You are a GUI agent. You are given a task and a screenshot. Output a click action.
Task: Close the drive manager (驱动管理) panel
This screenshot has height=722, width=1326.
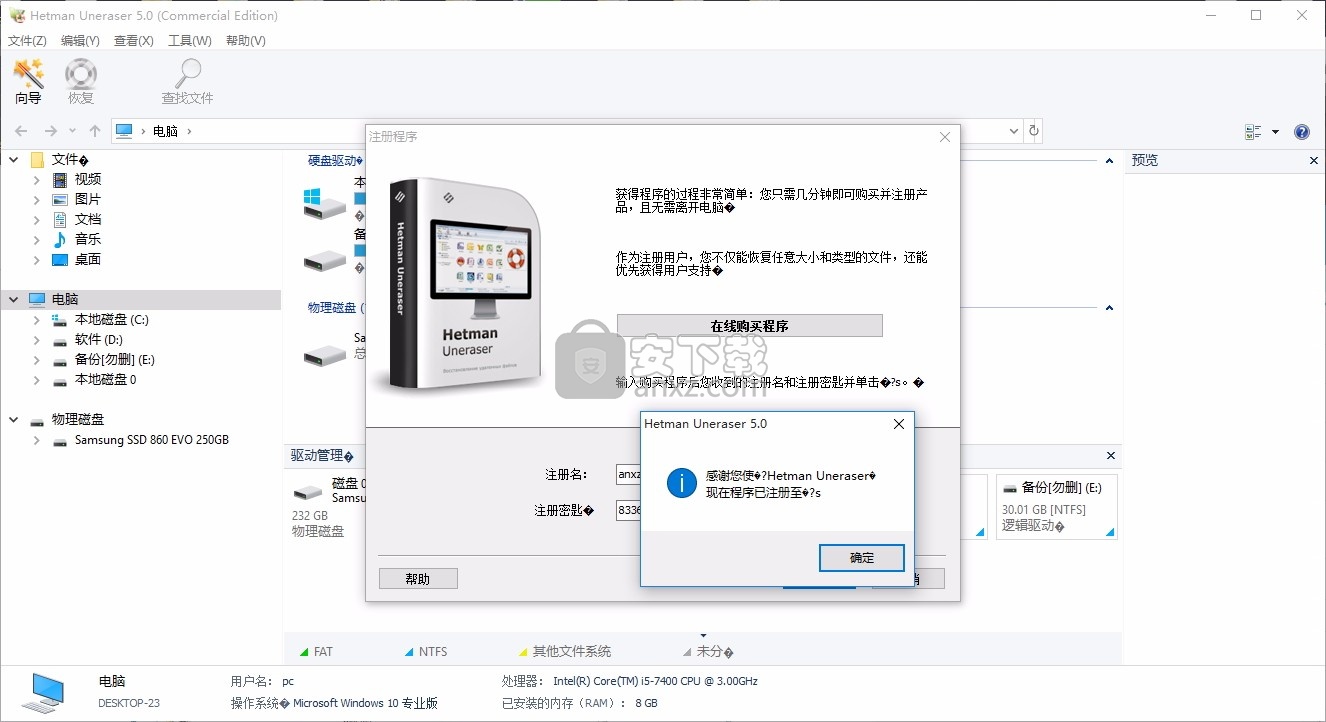pyautogui.click(x=1111, y=456)
